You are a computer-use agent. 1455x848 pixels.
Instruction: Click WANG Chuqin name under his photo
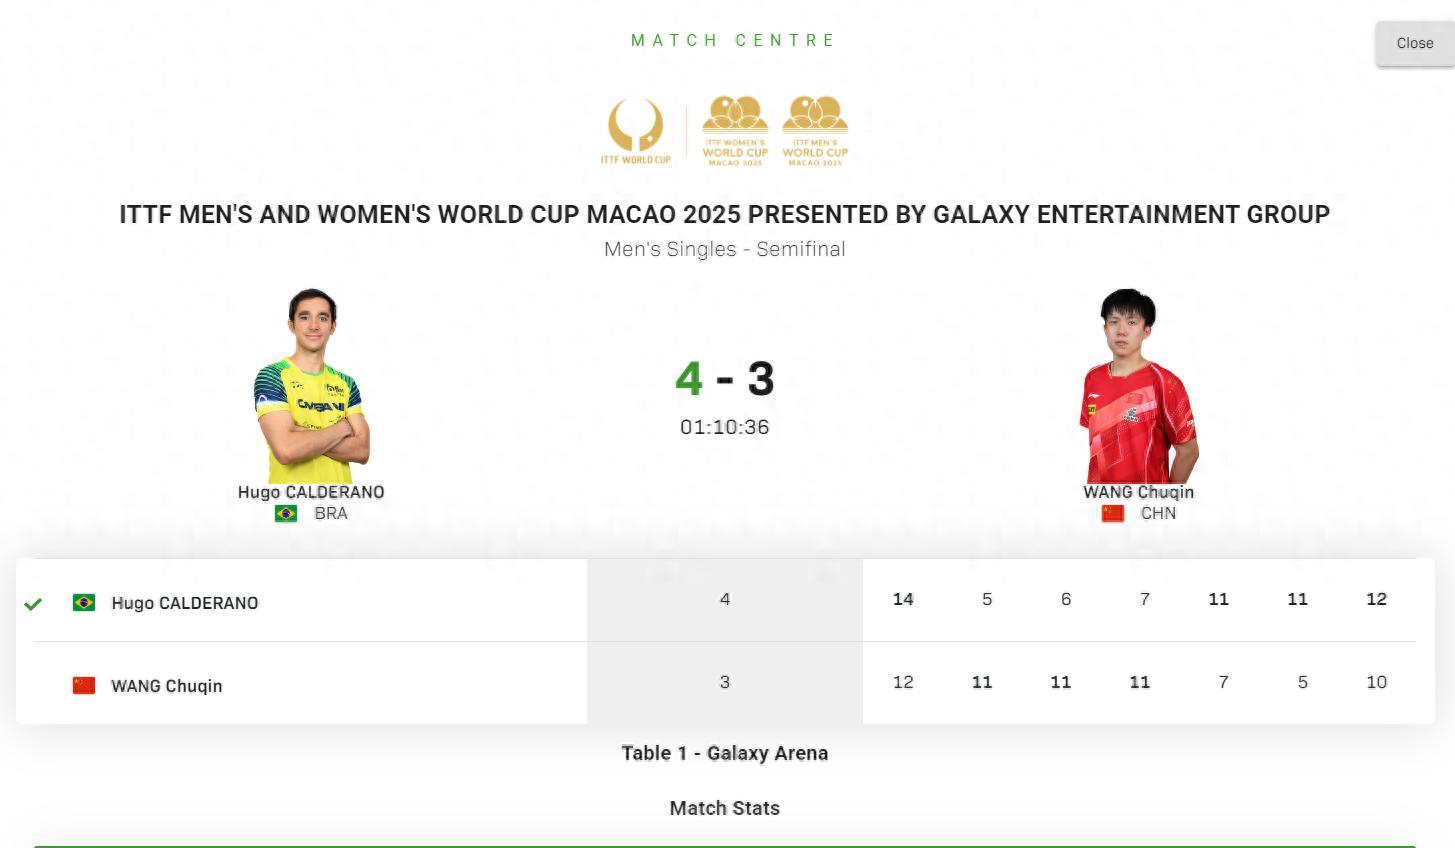(1138, 492)
